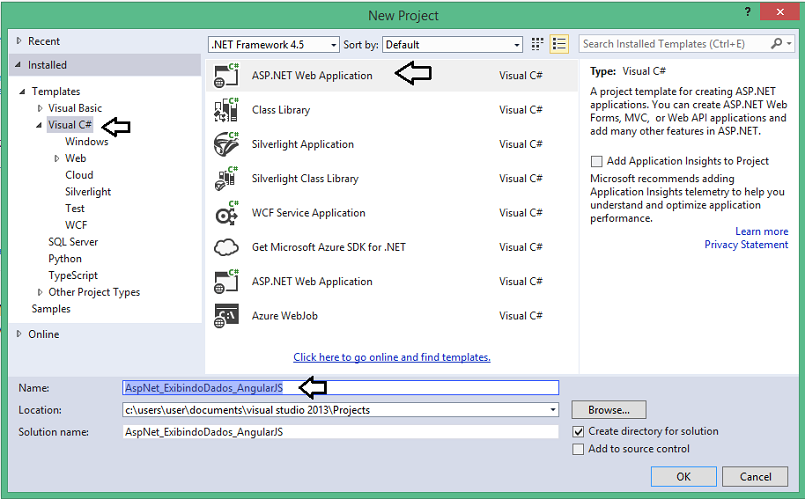The height and width of the screenshot is (499, 805).
Task: Select WCF Service Application template row
Action: coord(392,213)
